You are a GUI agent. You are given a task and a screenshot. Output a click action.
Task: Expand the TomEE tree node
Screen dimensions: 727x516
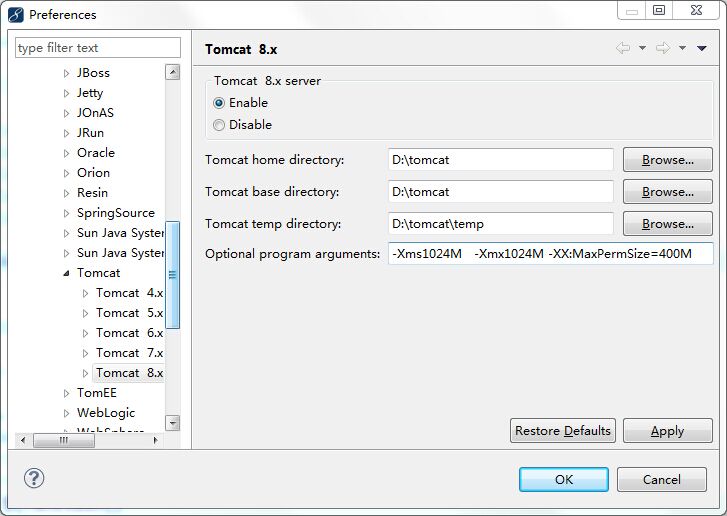(x=66, y=393)
